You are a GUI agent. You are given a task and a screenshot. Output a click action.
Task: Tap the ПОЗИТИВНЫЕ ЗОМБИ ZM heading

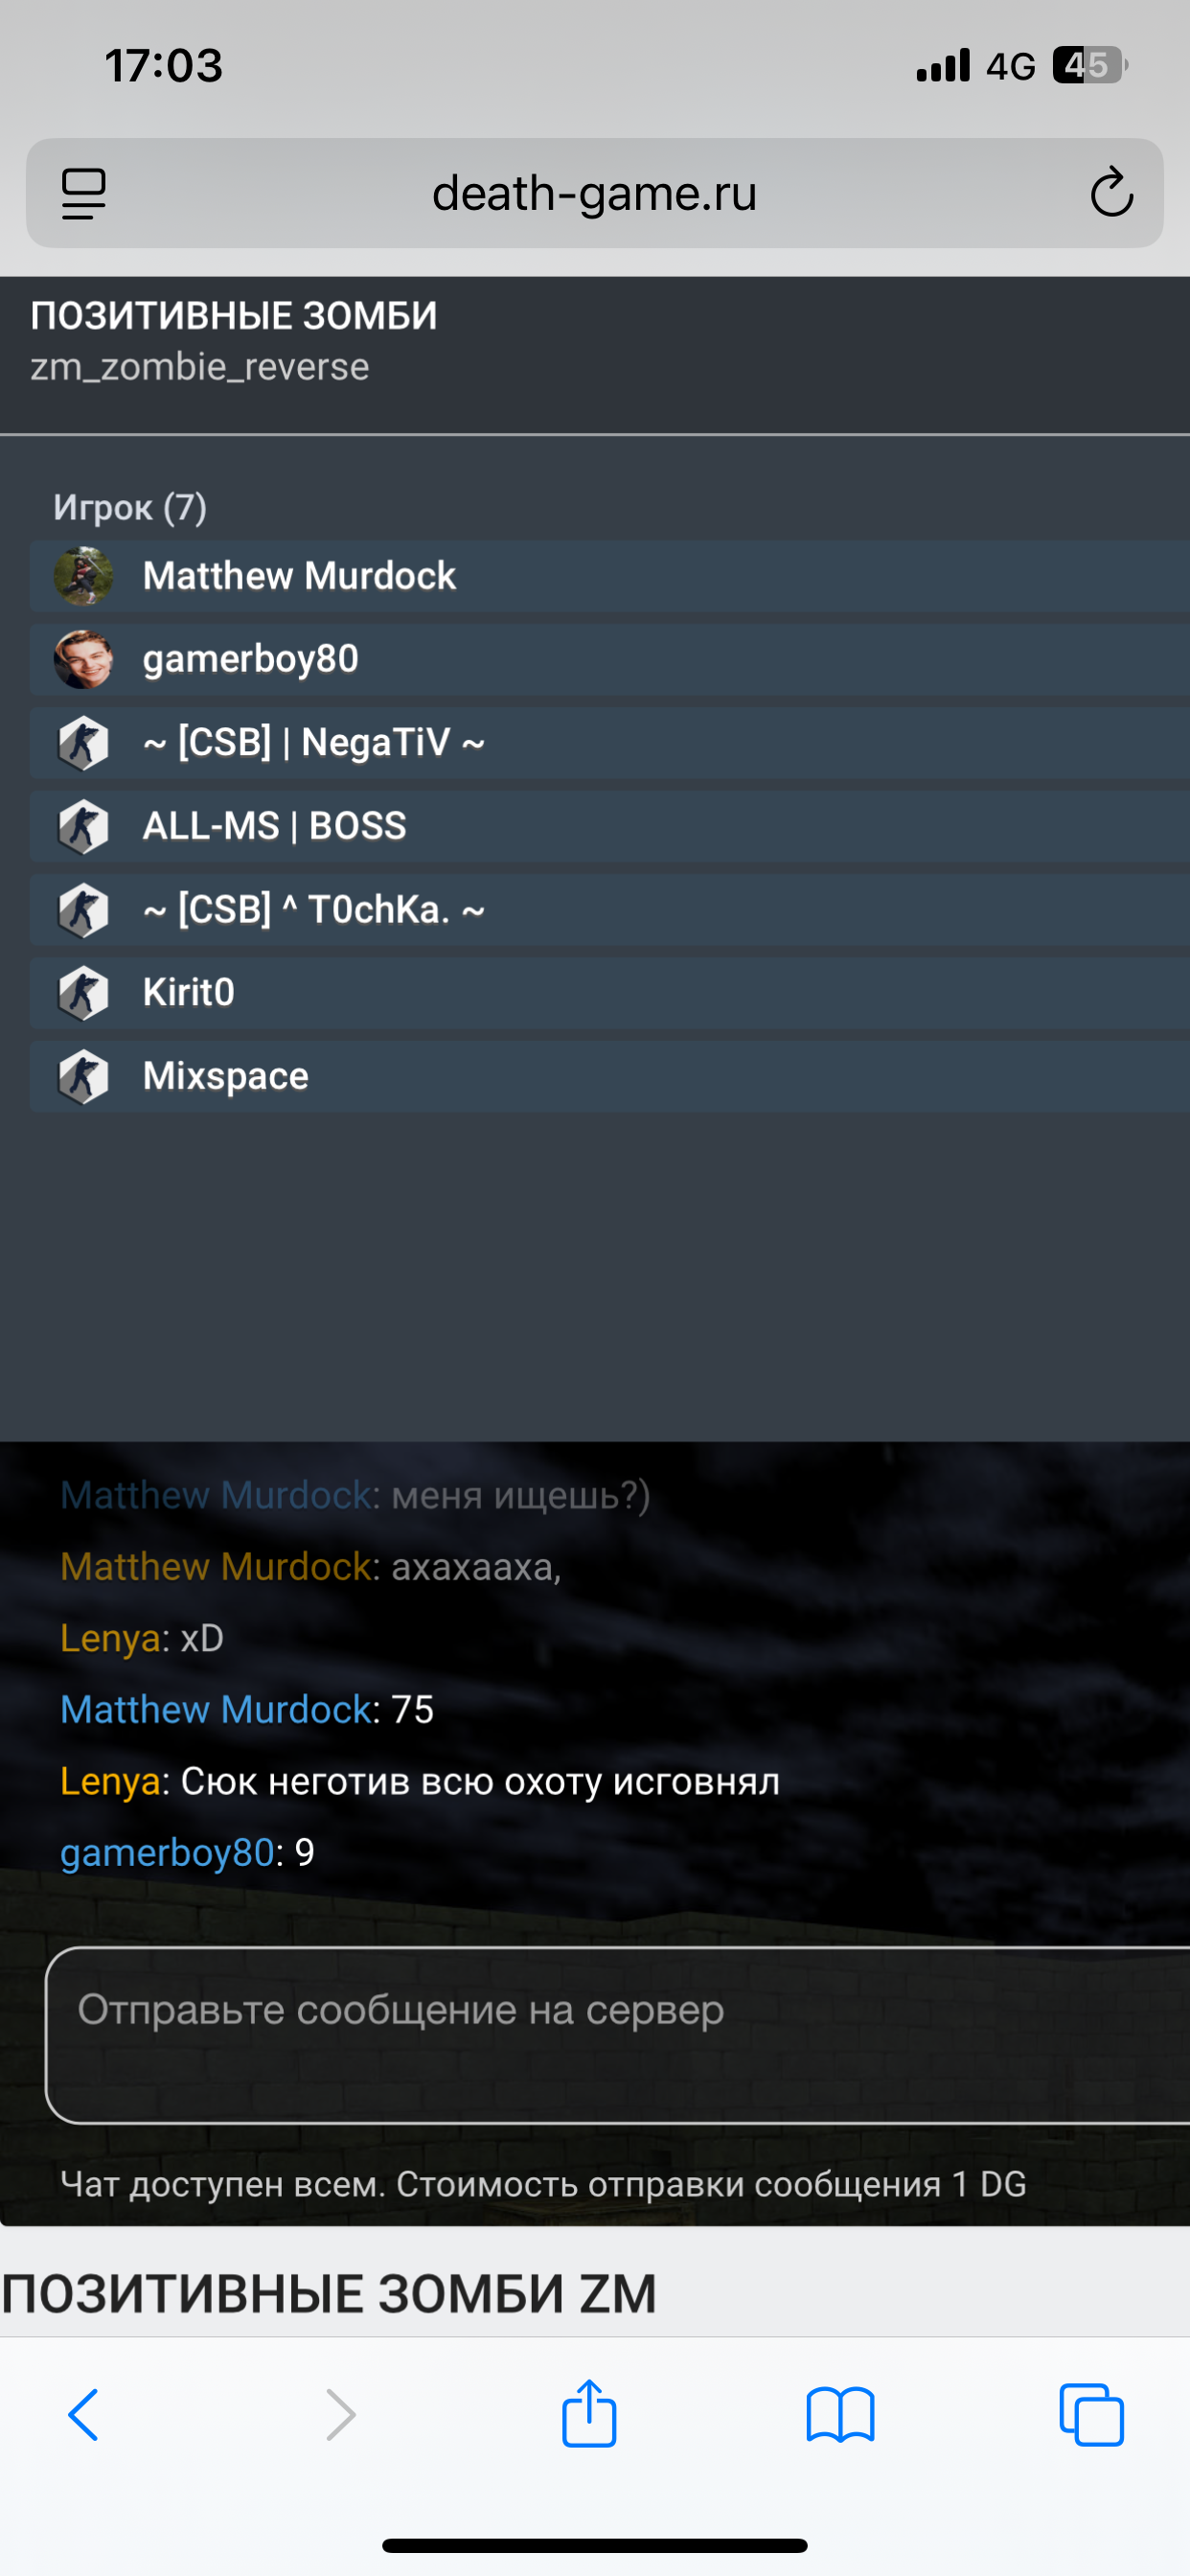point(329,2293)
